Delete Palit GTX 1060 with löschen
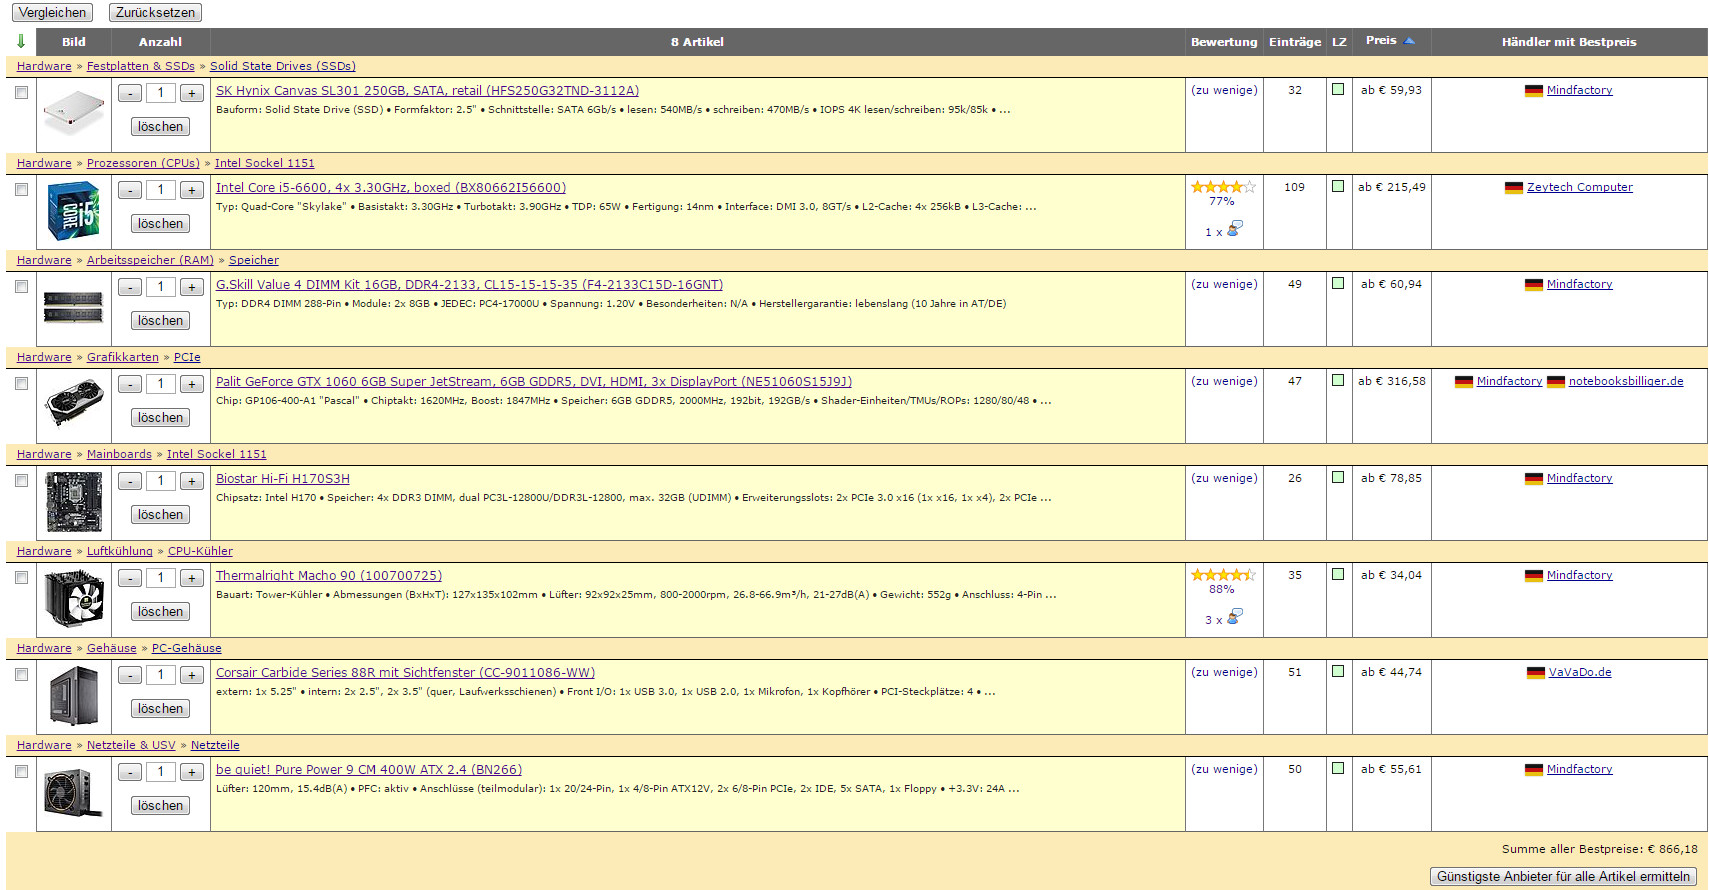1709x890 pixels. coord(160,418)
